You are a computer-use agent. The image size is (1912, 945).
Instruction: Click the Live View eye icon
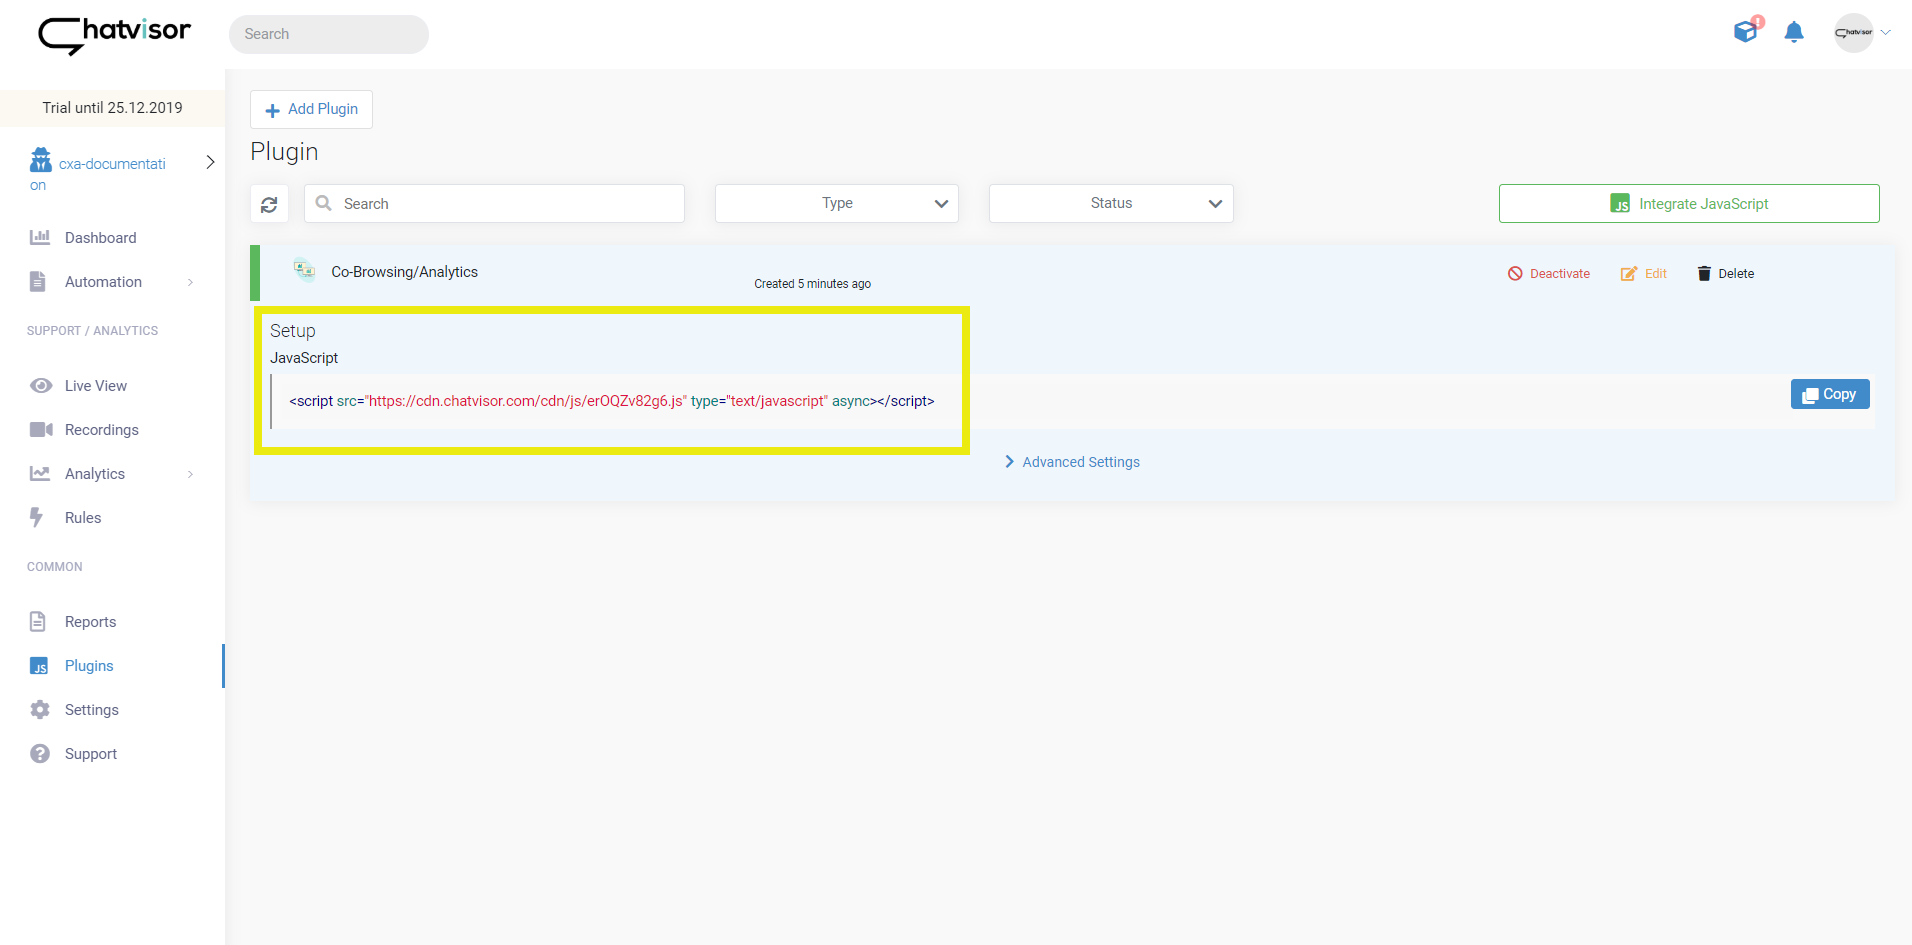coord(41,386)
